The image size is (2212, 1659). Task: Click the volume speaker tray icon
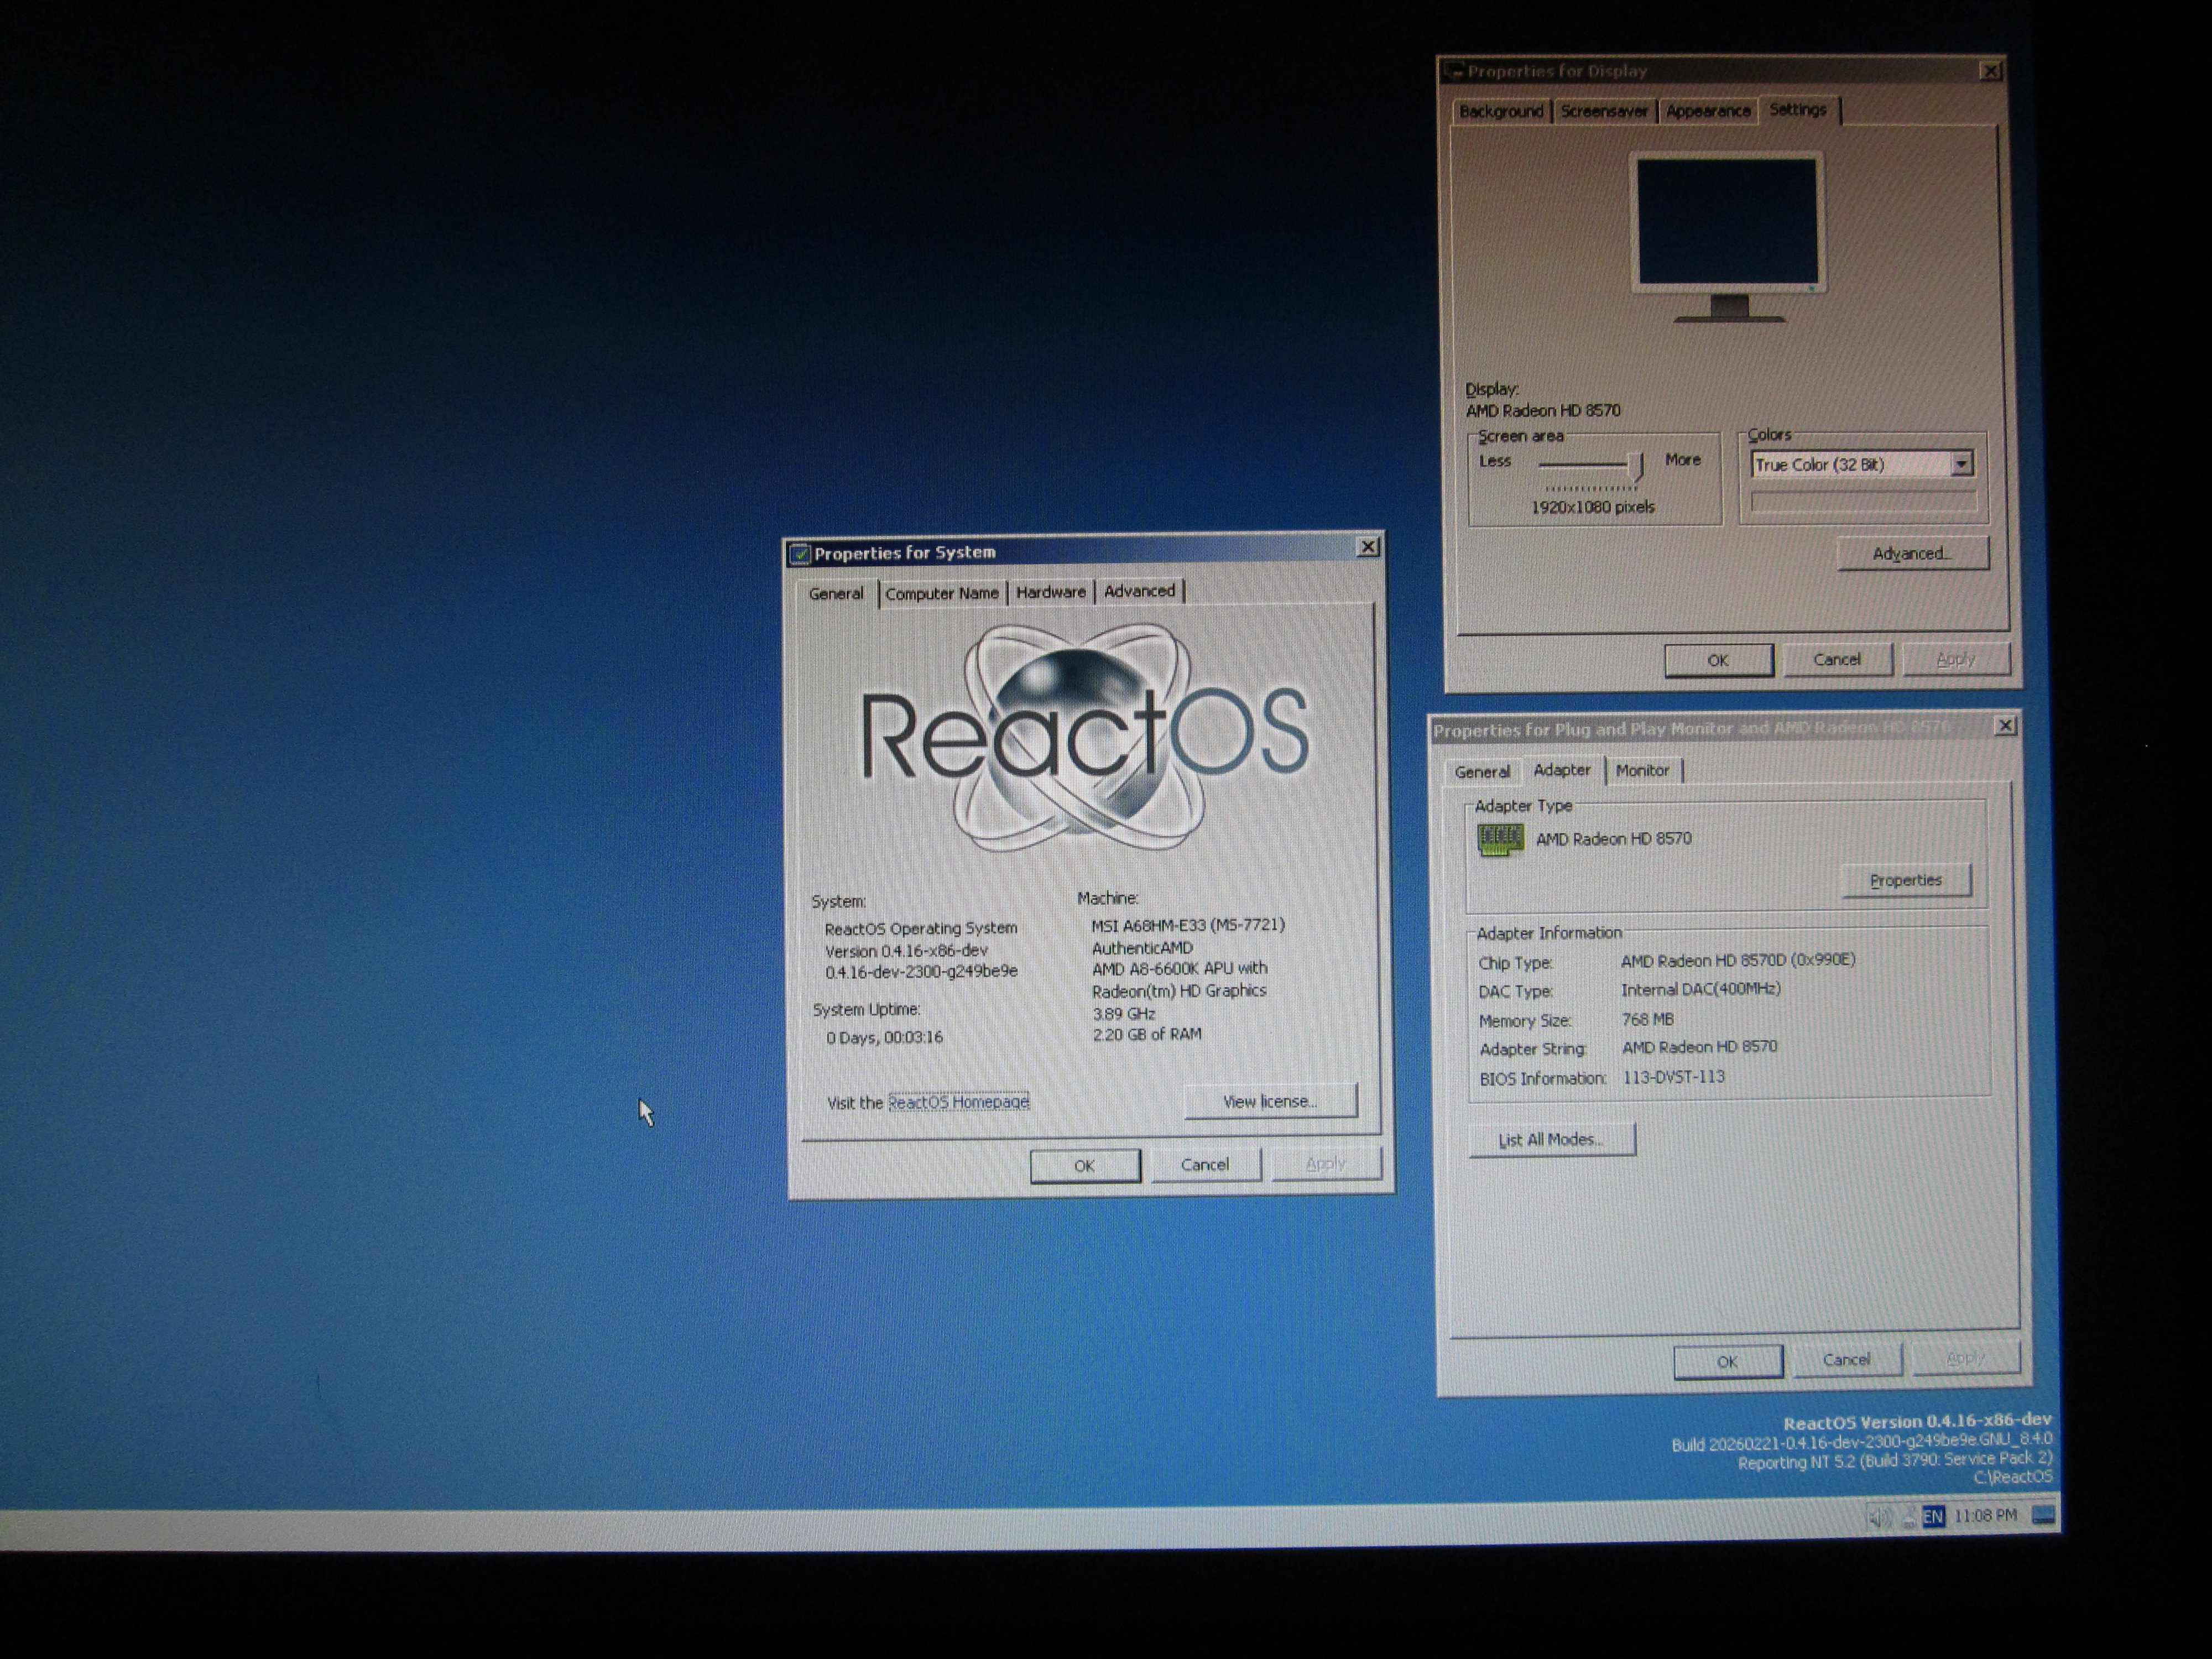tap(1879, 1518)
